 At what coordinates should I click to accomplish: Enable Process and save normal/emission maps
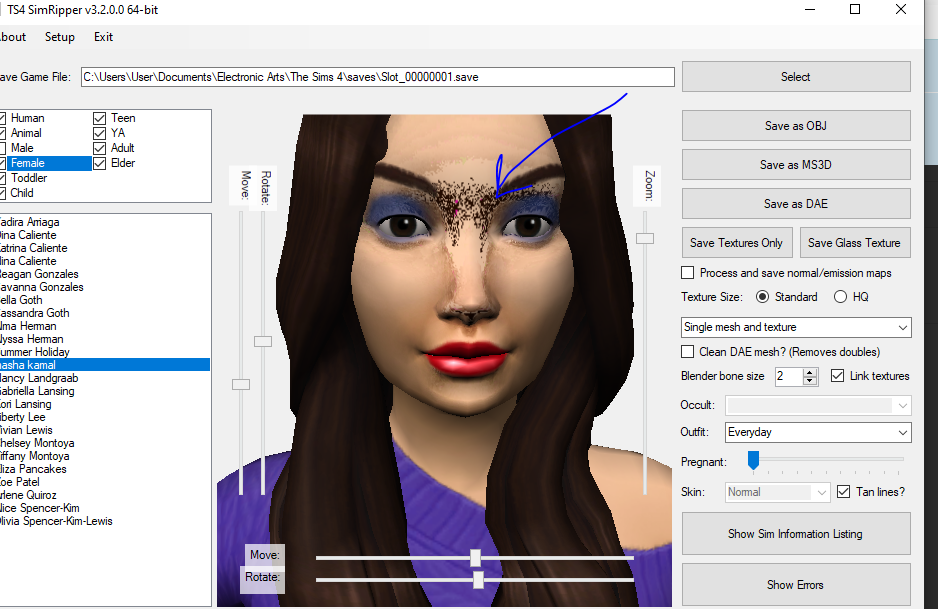[x=687, y=272]
